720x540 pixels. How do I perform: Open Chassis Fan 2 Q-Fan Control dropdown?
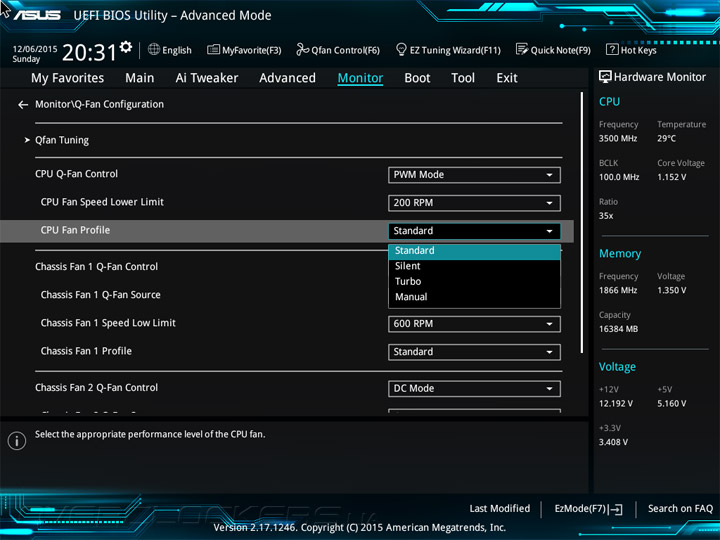(x=474, y=388)
